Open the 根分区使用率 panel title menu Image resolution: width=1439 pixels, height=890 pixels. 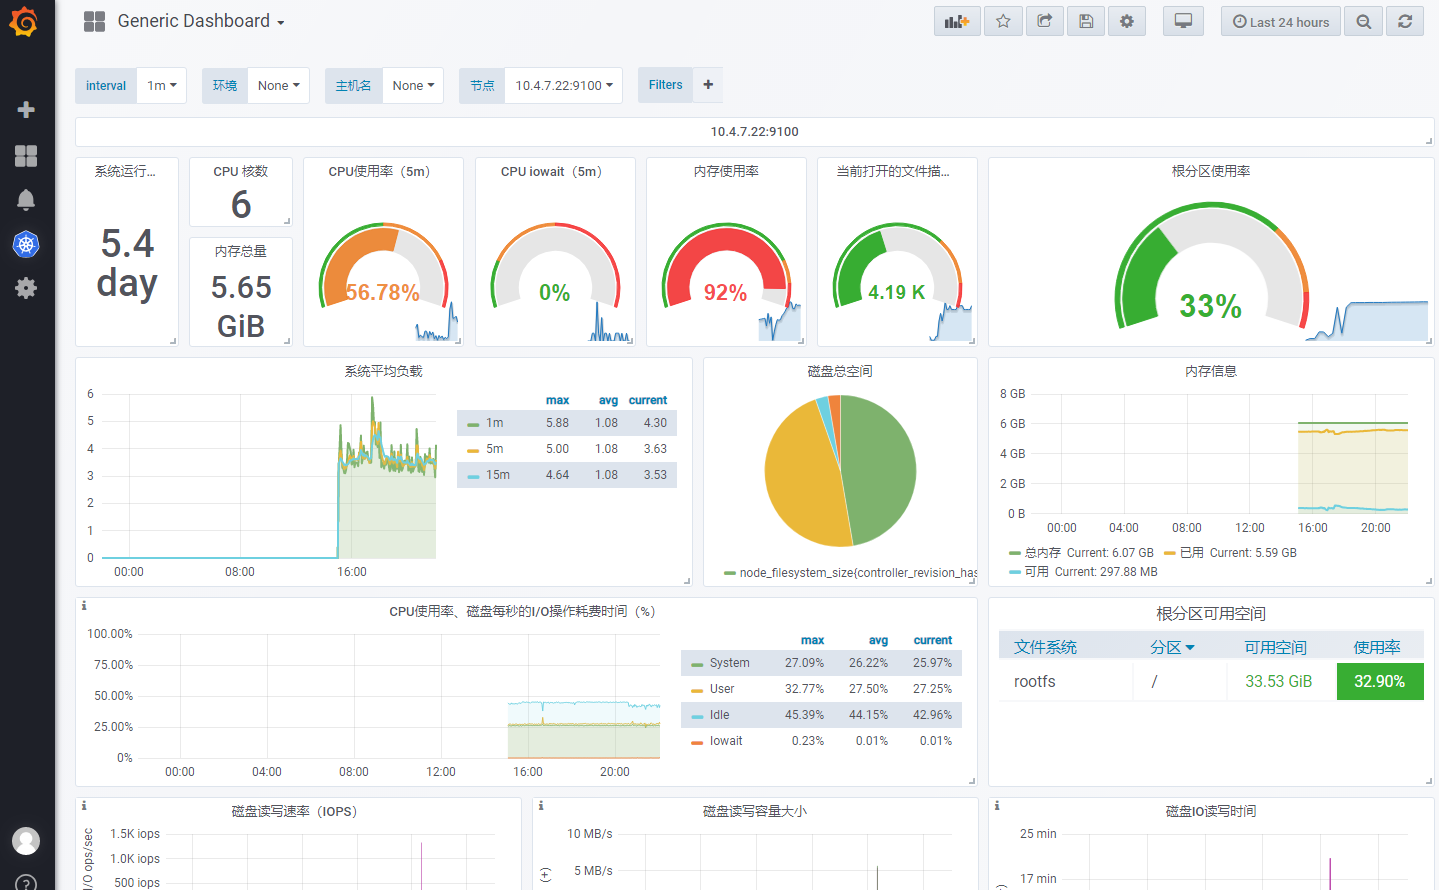[1211, 171]
